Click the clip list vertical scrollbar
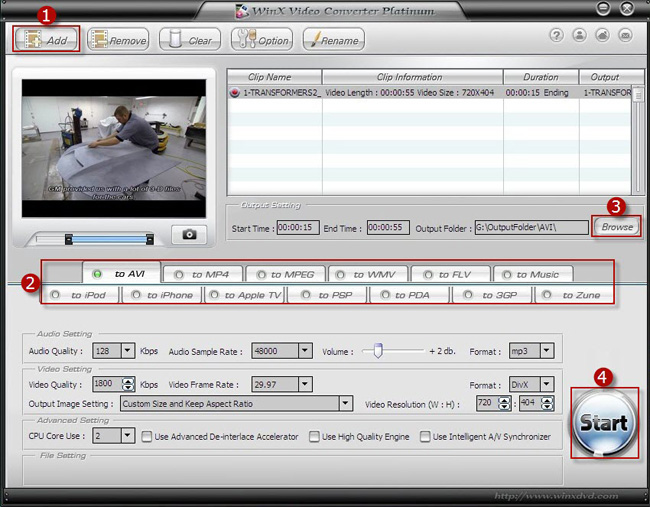Image resolution: width=650 pixels, height=507 pixels. (638, 139)
